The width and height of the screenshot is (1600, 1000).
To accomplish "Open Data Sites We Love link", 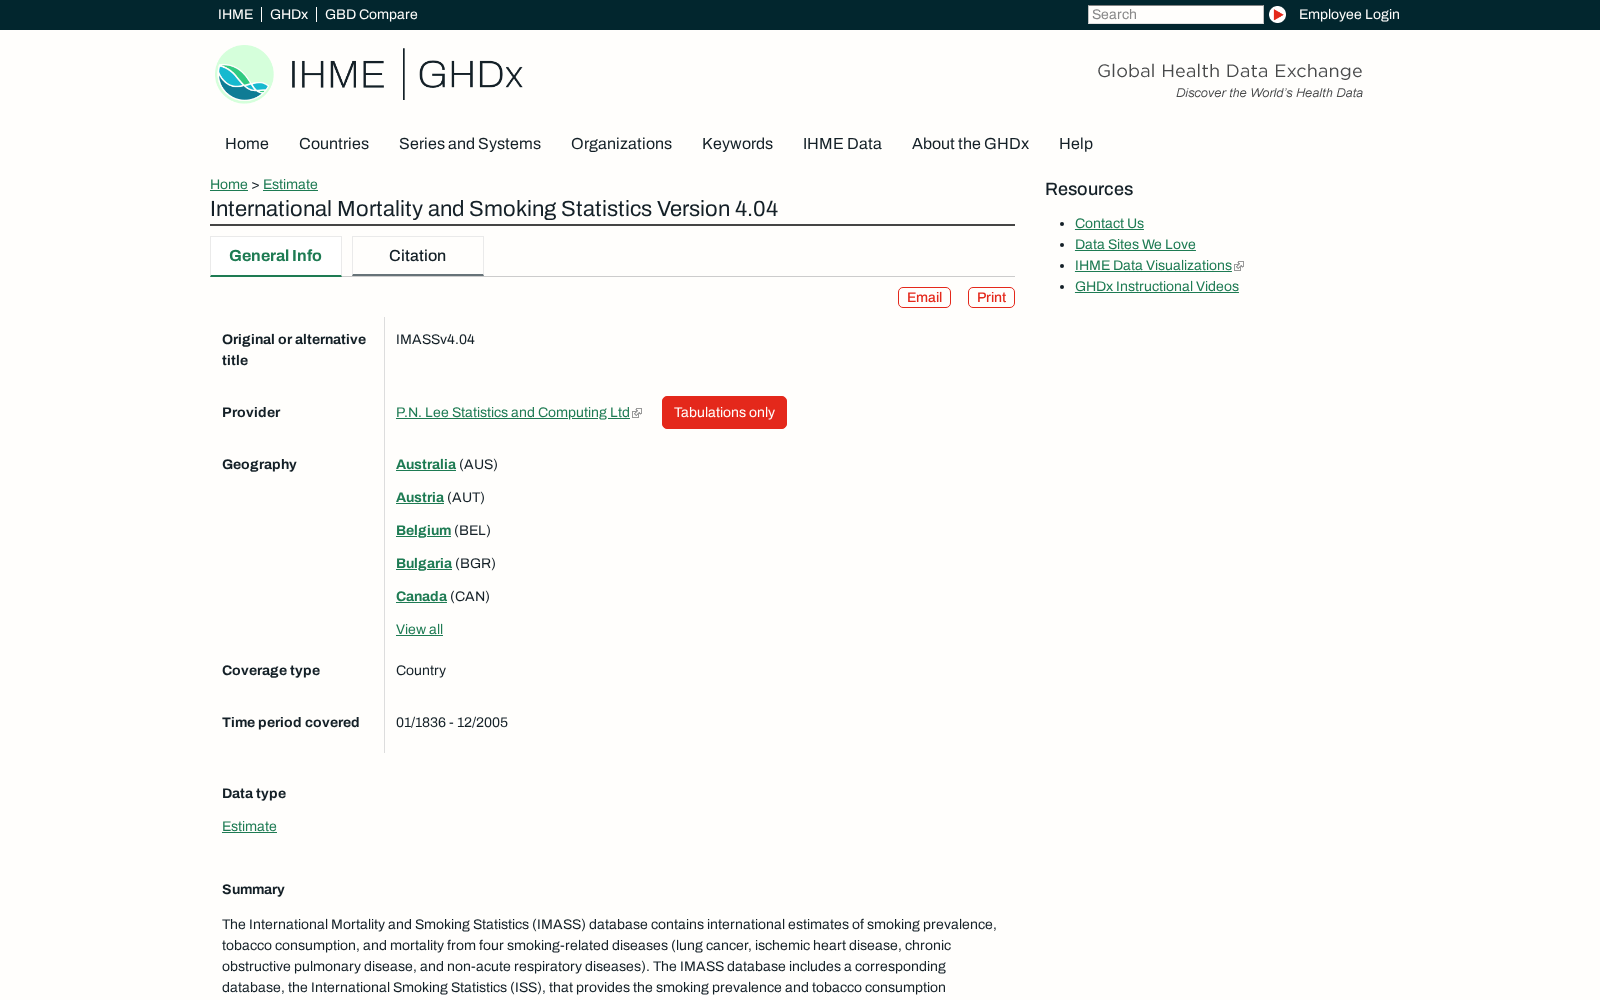I will click(1135, 244).
